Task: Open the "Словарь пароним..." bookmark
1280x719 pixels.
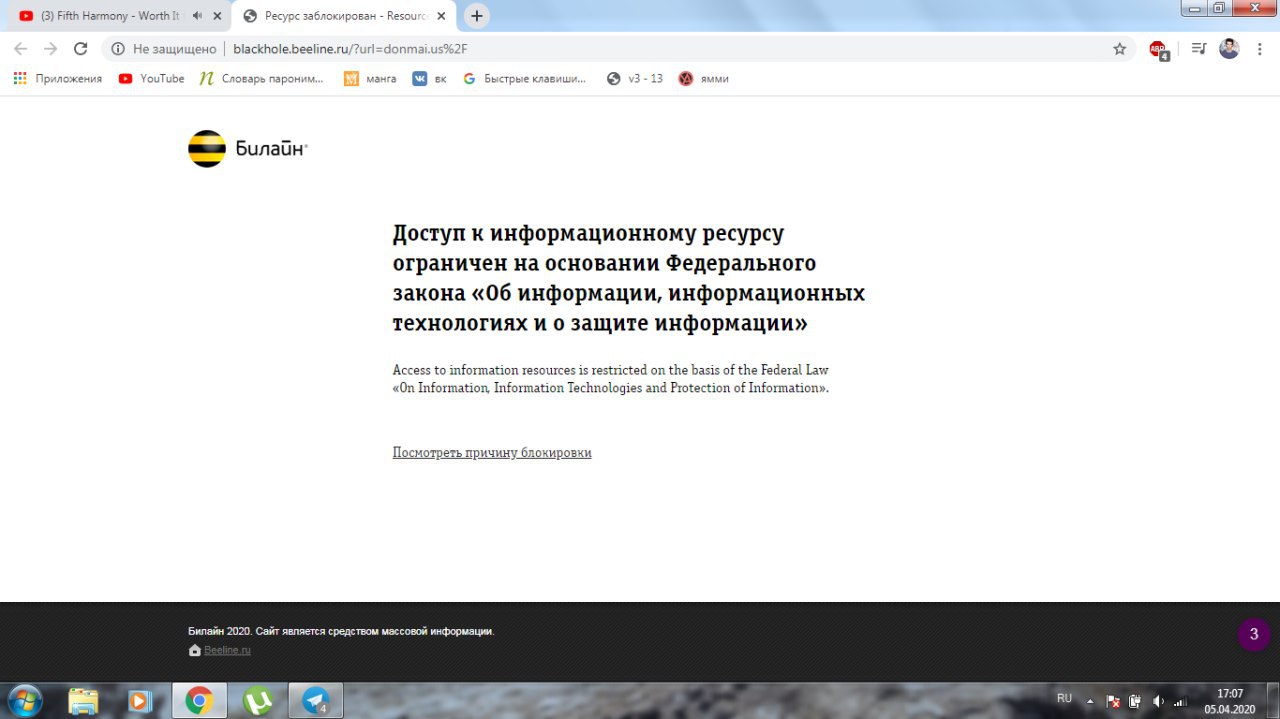Action: pyautogui.click(x=262, y=78)
